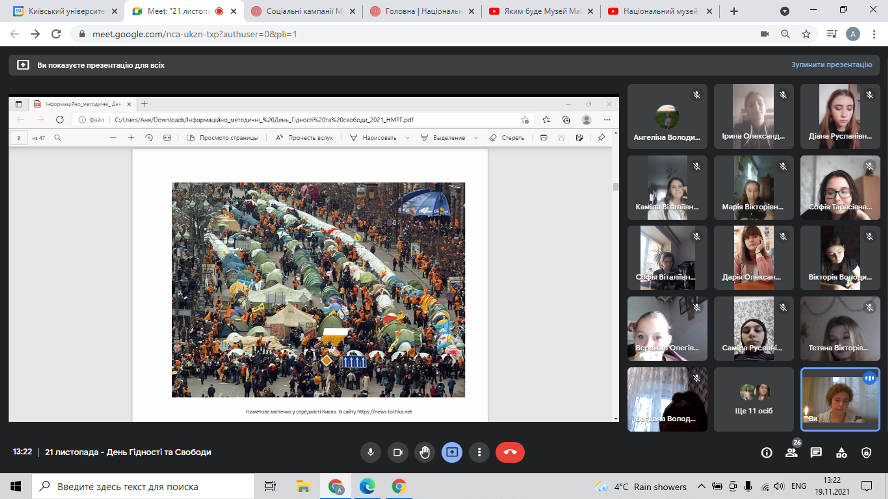This screenshot has width=888, height=499.
Task: Click Зупинити презентацію link
Action: tap(831, 64)
